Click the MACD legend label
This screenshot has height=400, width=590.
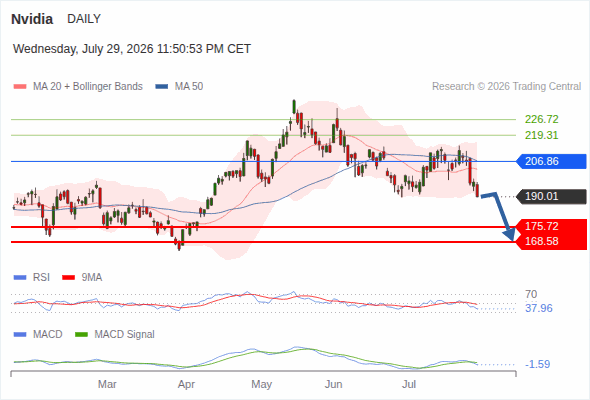click(48, 335)
